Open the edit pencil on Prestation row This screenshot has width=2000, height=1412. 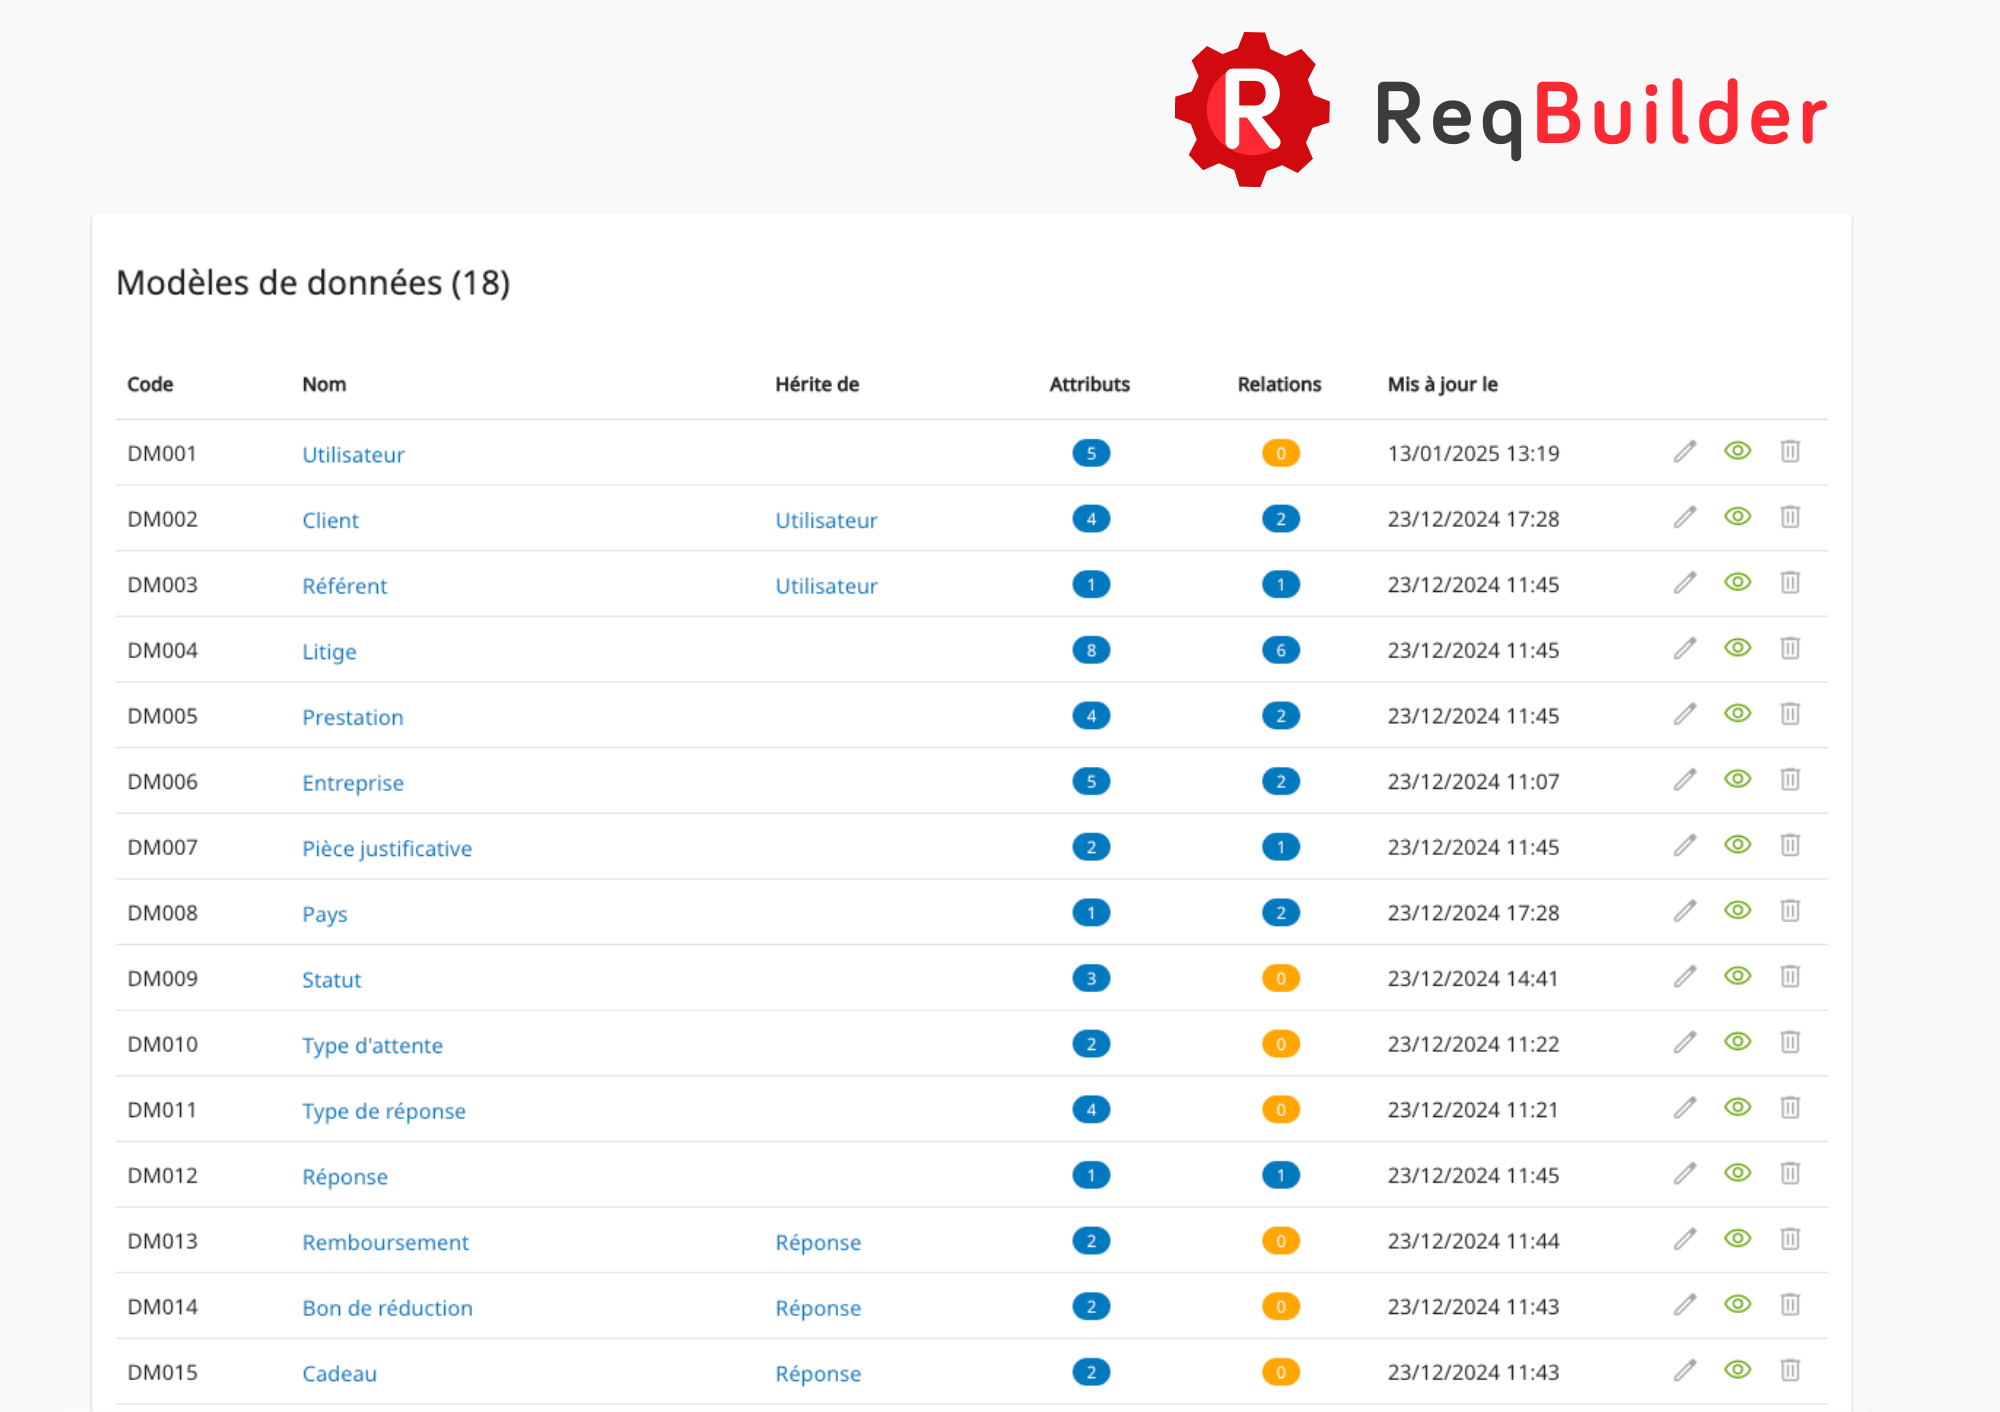[x=1685, y=714]
